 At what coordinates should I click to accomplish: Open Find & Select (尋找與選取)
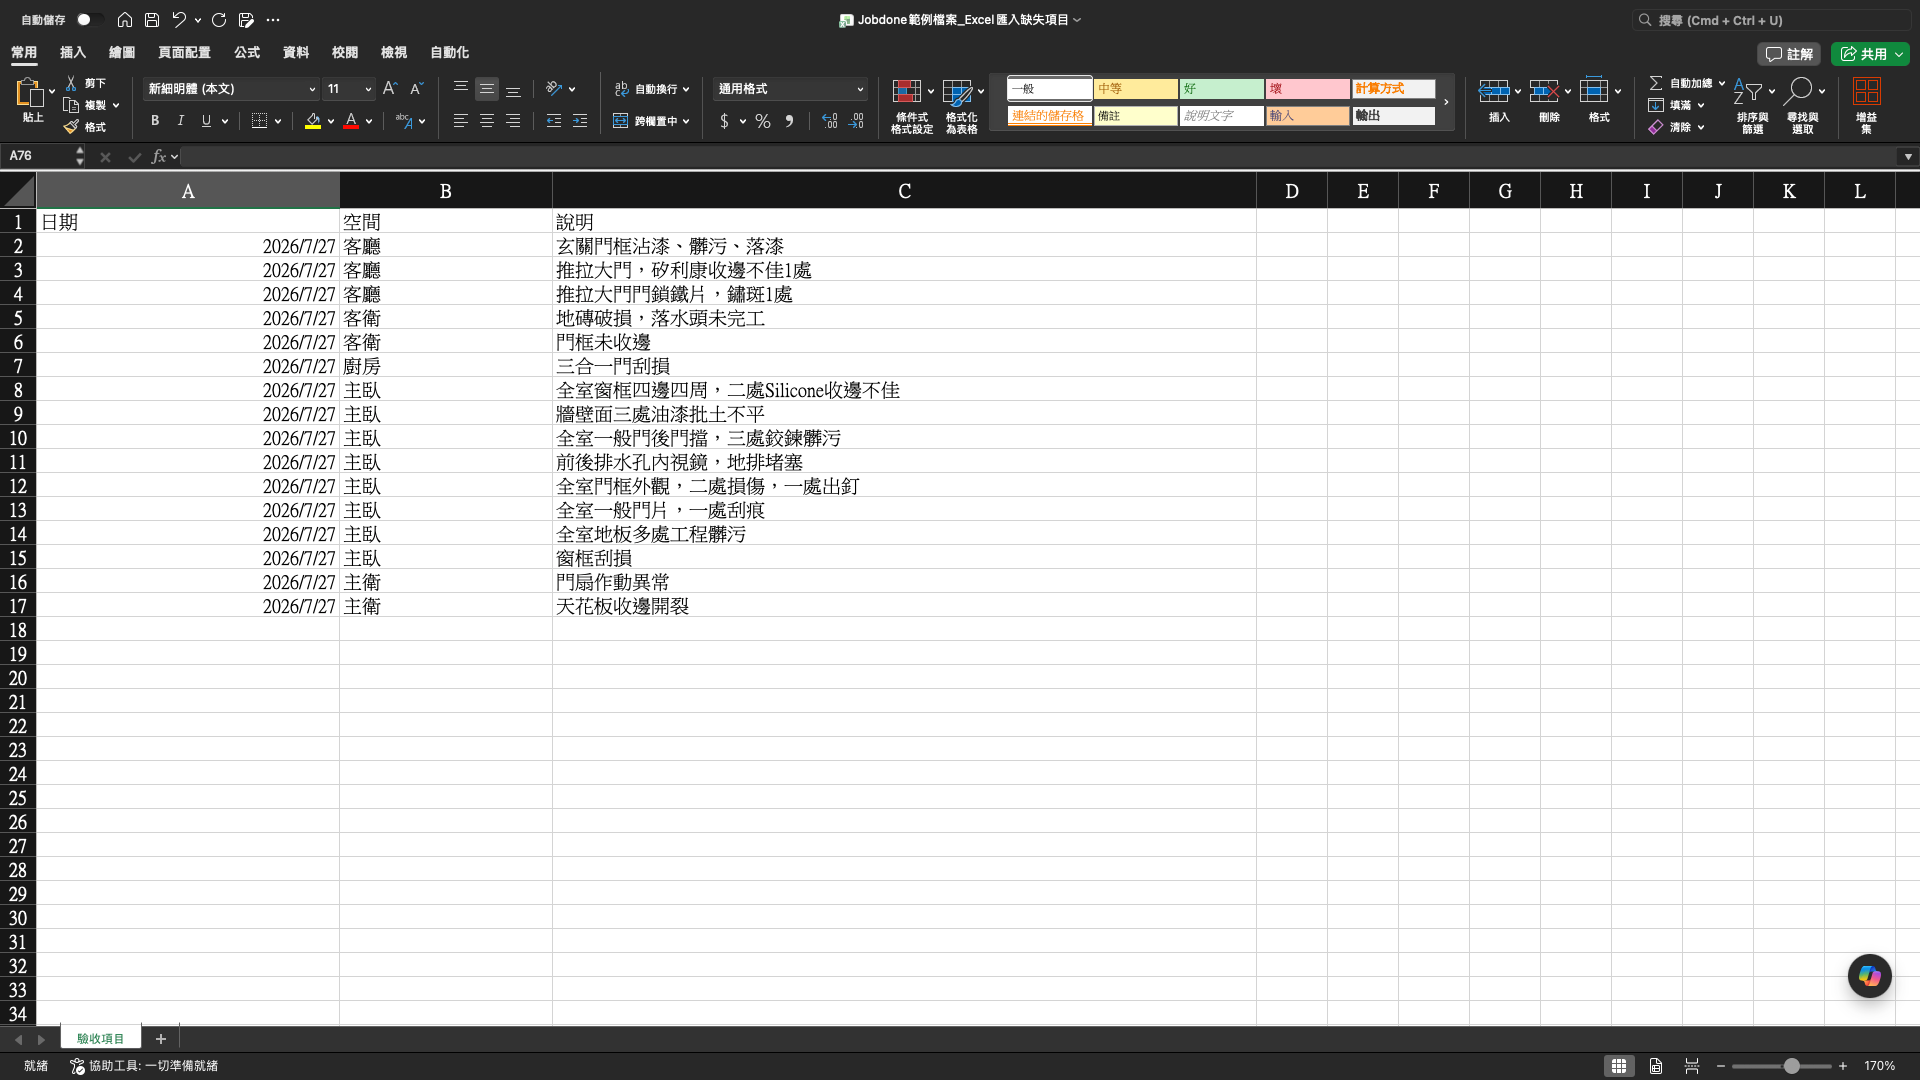tap(1803, 106)
